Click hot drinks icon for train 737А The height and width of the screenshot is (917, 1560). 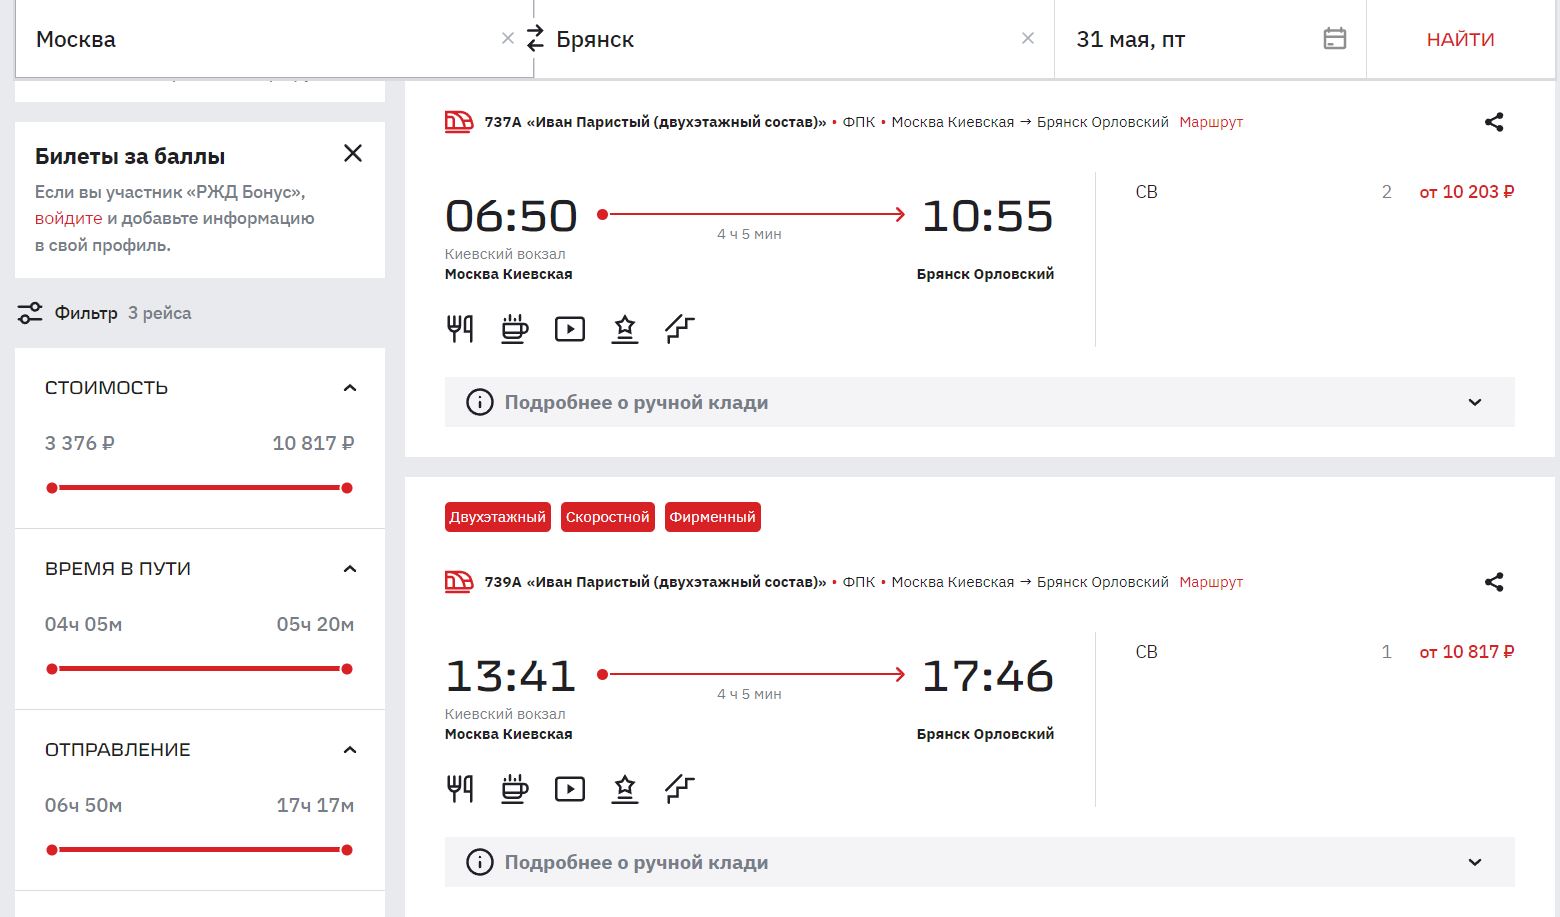515,329
